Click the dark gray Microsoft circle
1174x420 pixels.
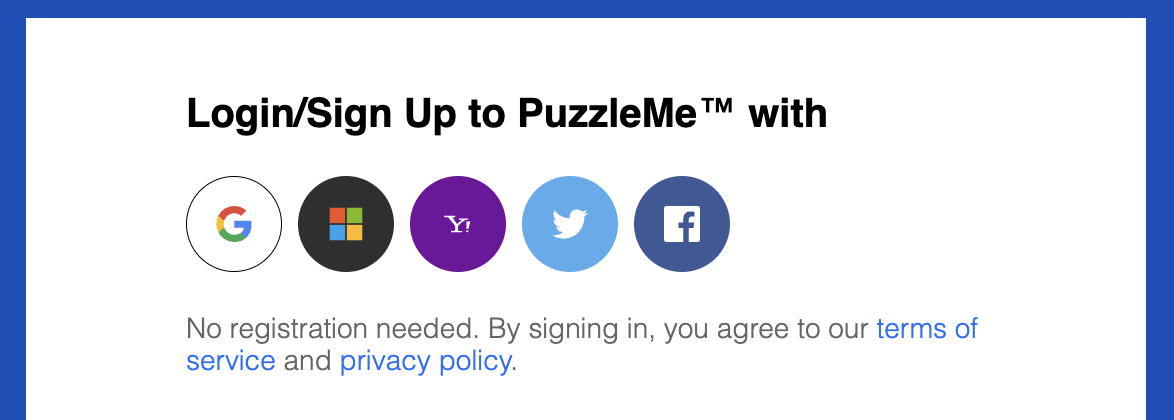(x=346, y=224)
